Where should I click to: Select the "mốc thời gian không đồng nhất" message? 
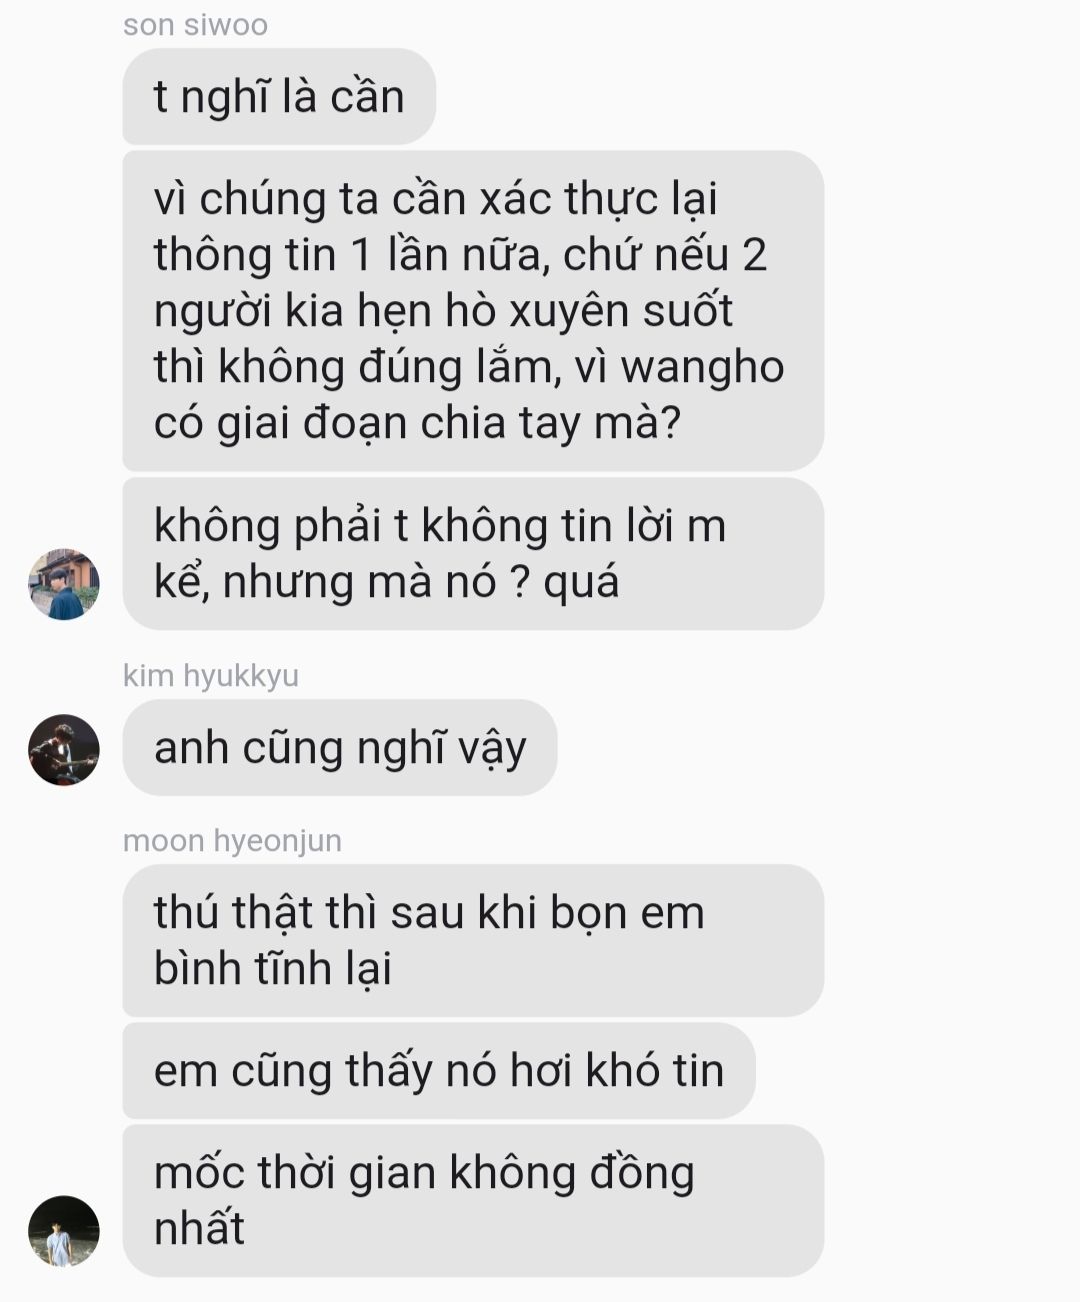click(473, 1200)
